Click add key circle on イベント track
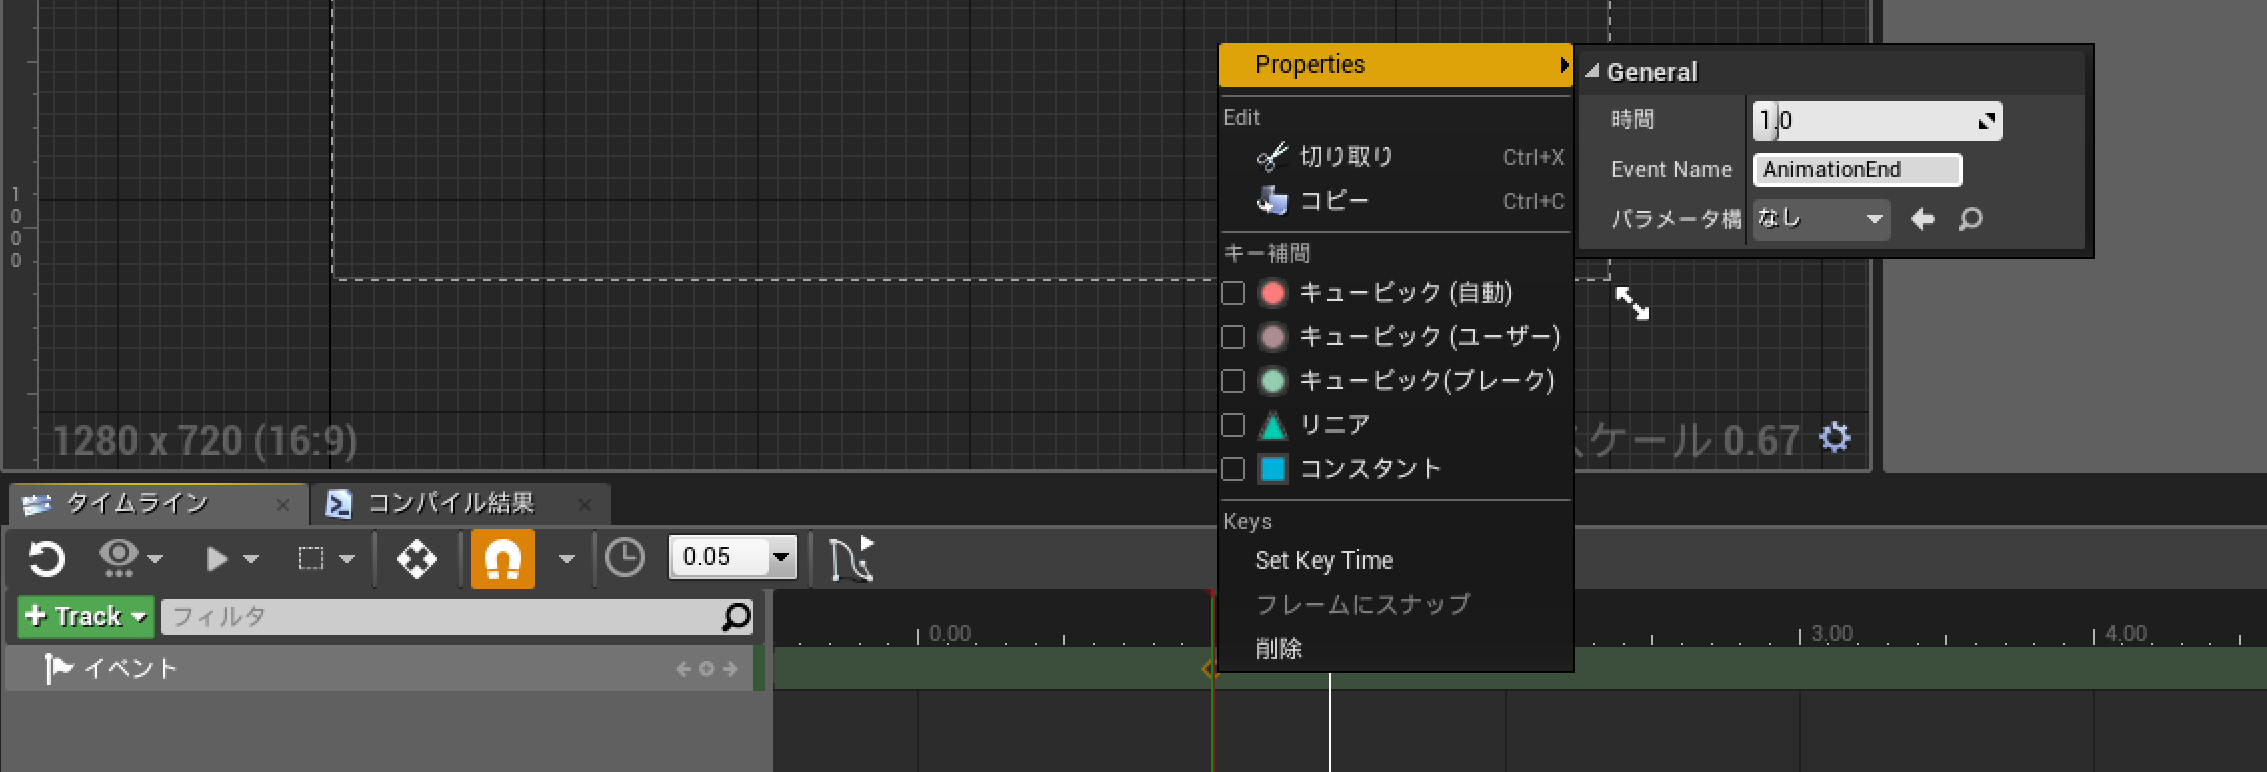 pyautogui.click(x=707, y=669)
